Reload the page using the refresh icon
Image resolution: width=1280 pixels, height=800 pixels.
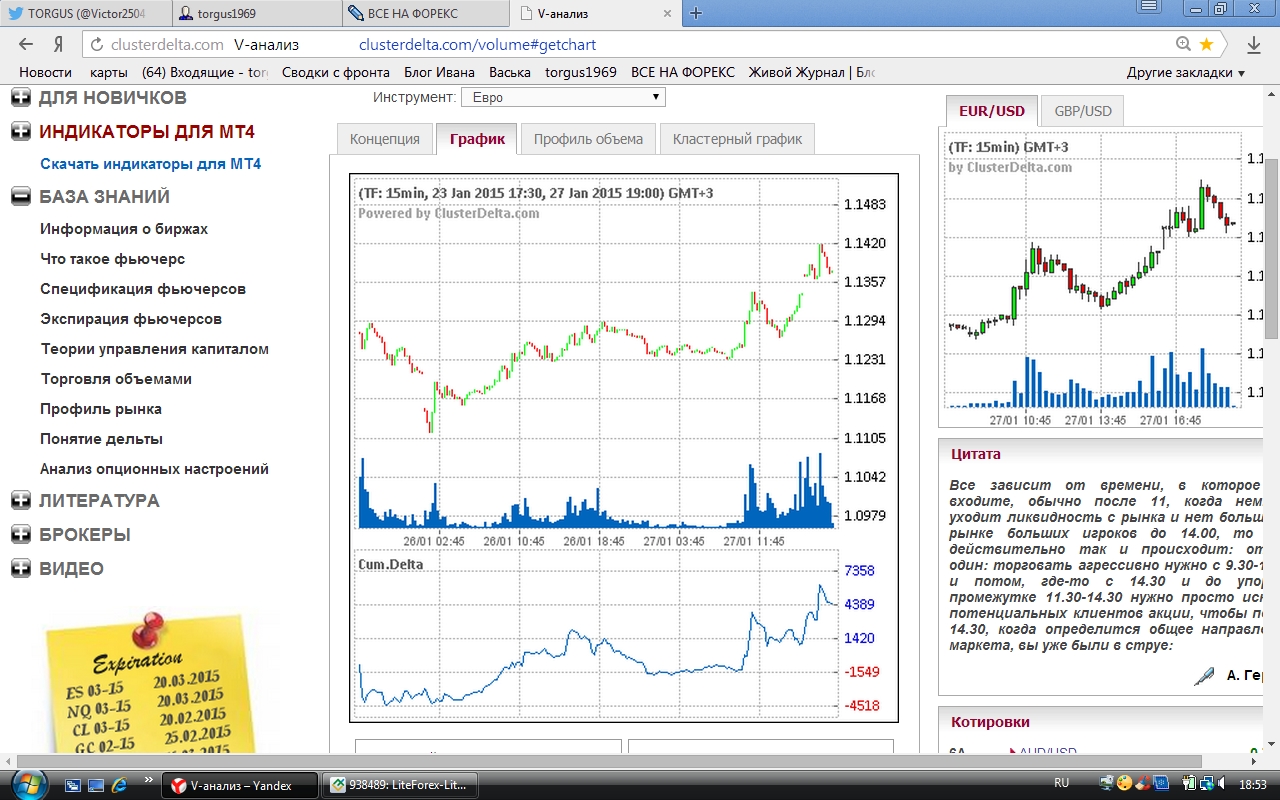click(x=96, y=45)
